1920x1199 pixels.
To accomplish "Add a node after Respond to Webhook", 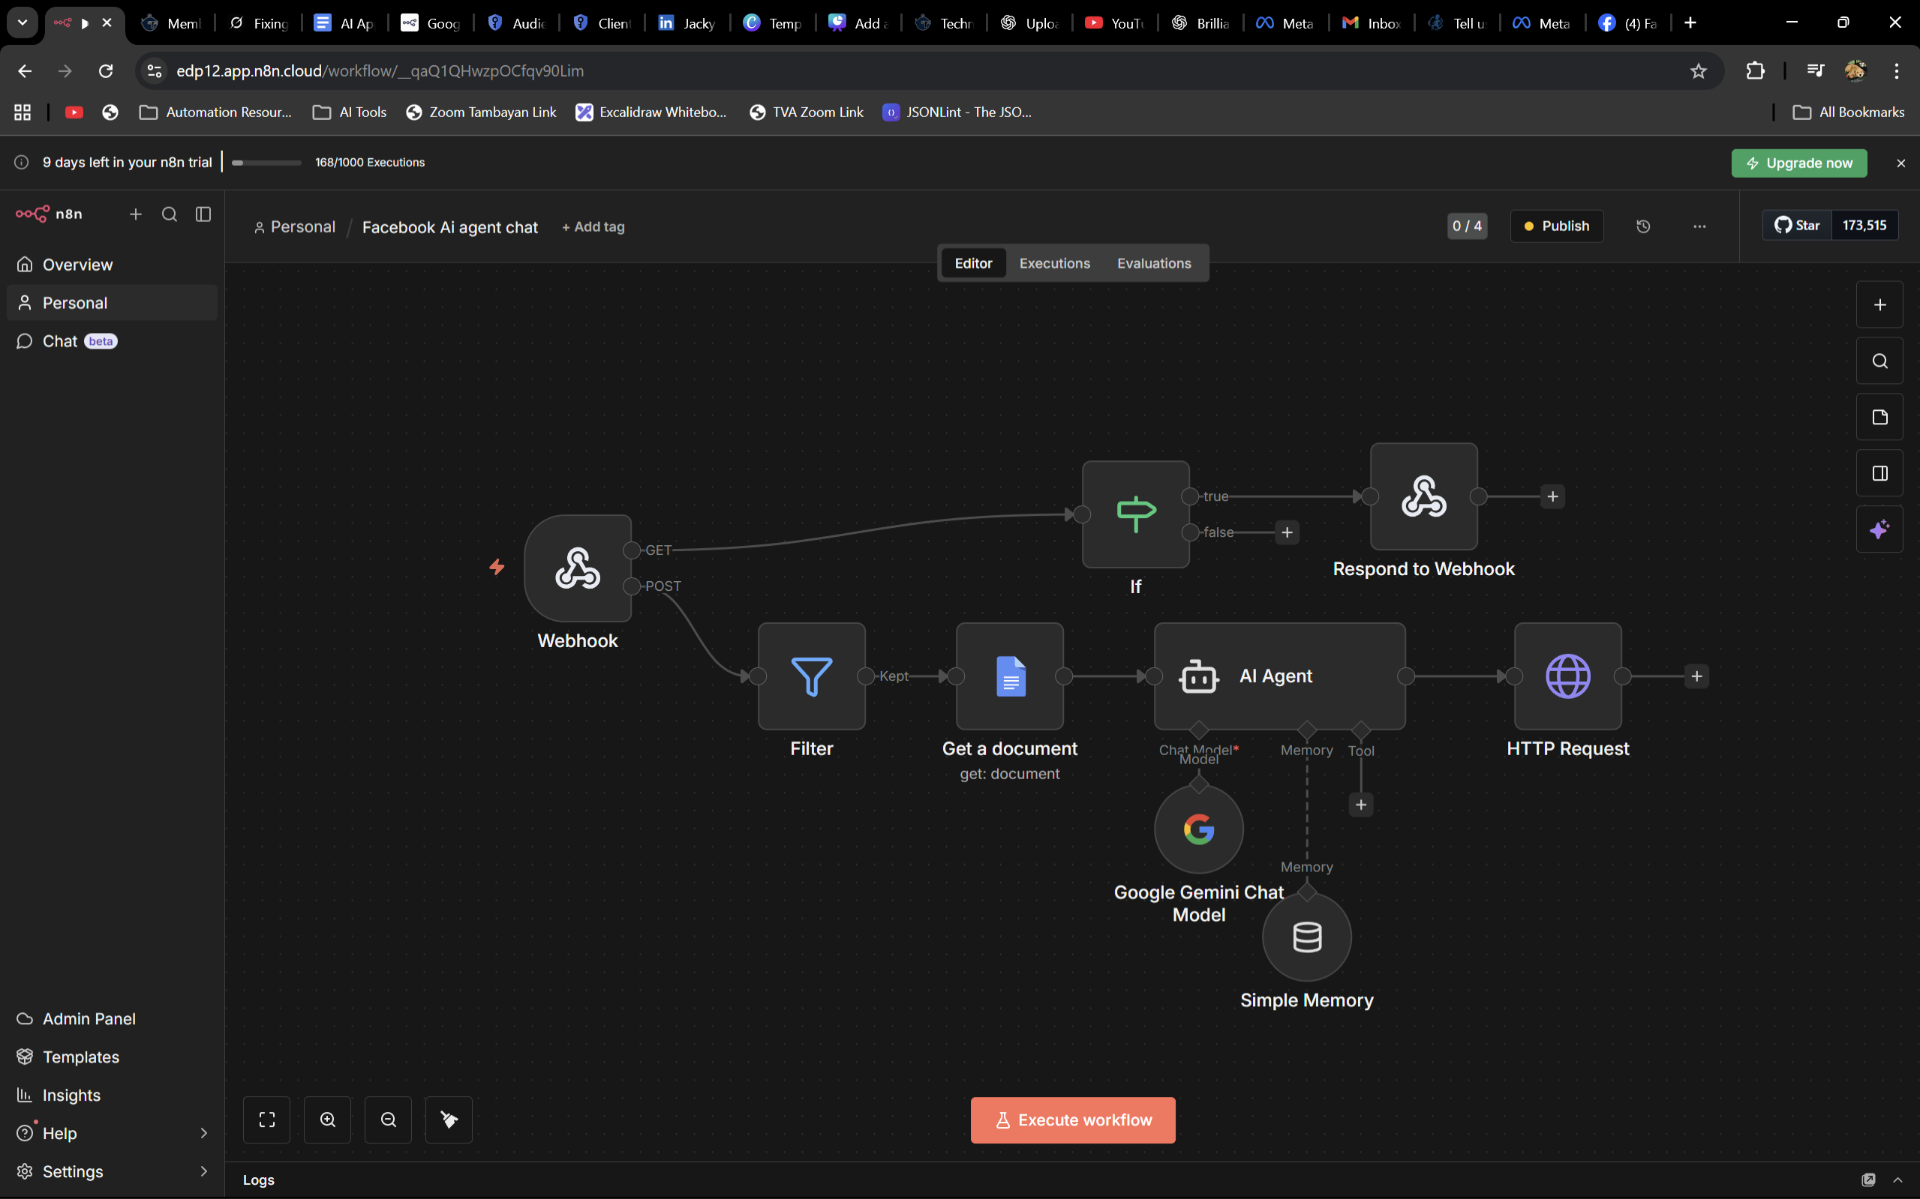I will (1553, 496).
